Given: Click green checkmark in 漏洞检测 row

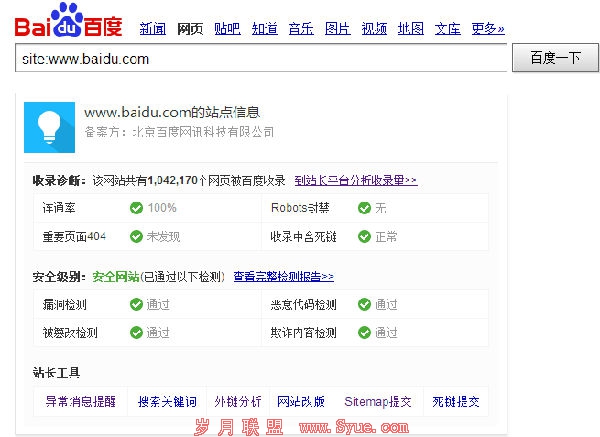Looking at the screenshot, I should [136, 305].
